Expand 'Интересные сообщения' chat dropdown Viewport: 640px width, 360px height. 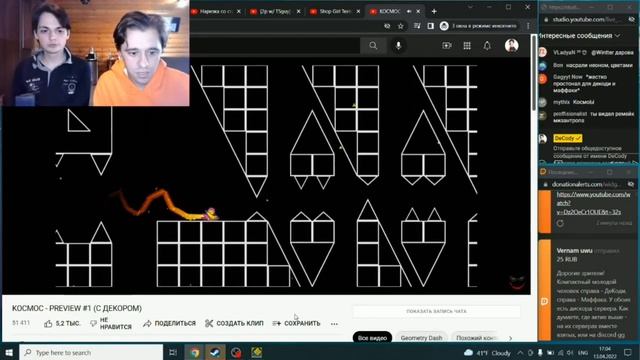[580, 36]
